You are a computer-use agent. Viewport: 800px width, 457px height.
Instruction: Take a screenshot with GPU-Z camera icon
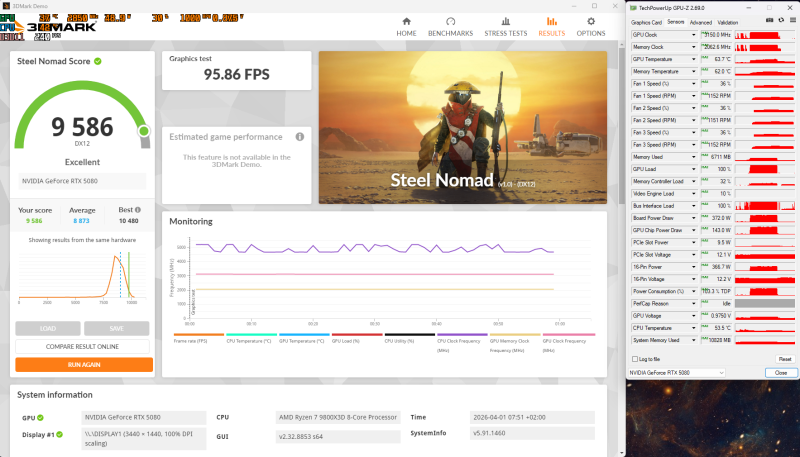tap(770, 20)
